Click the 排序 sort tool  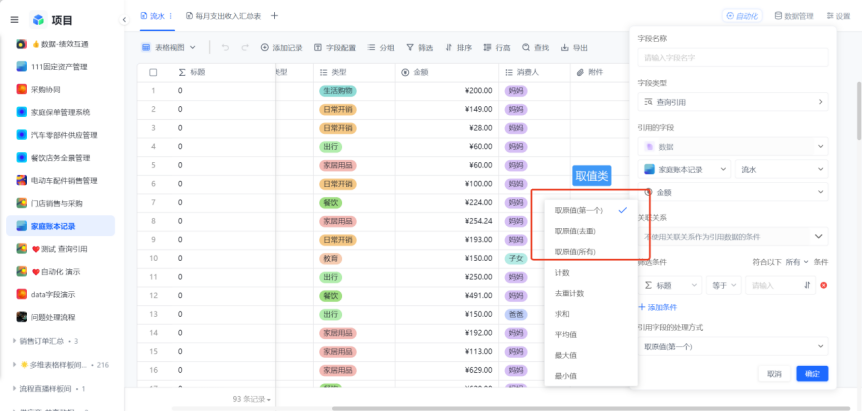click(x=458, y=48)
